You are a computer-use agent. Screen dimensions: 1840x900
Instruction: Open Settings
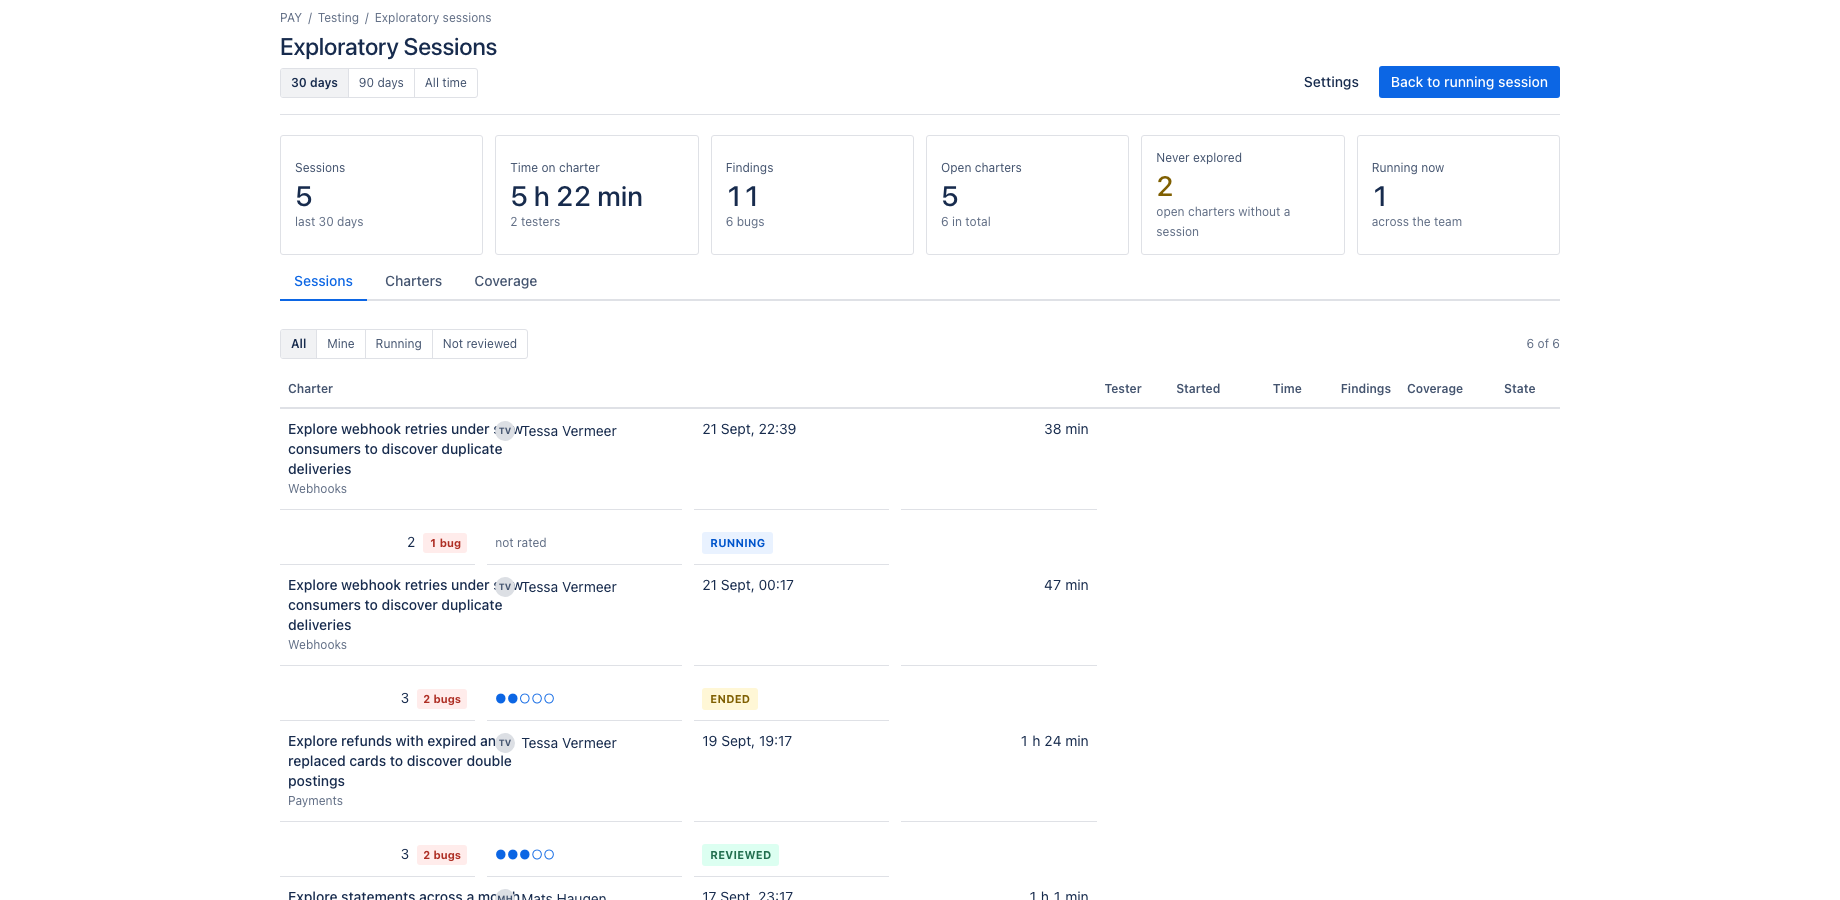(1331, 82)
